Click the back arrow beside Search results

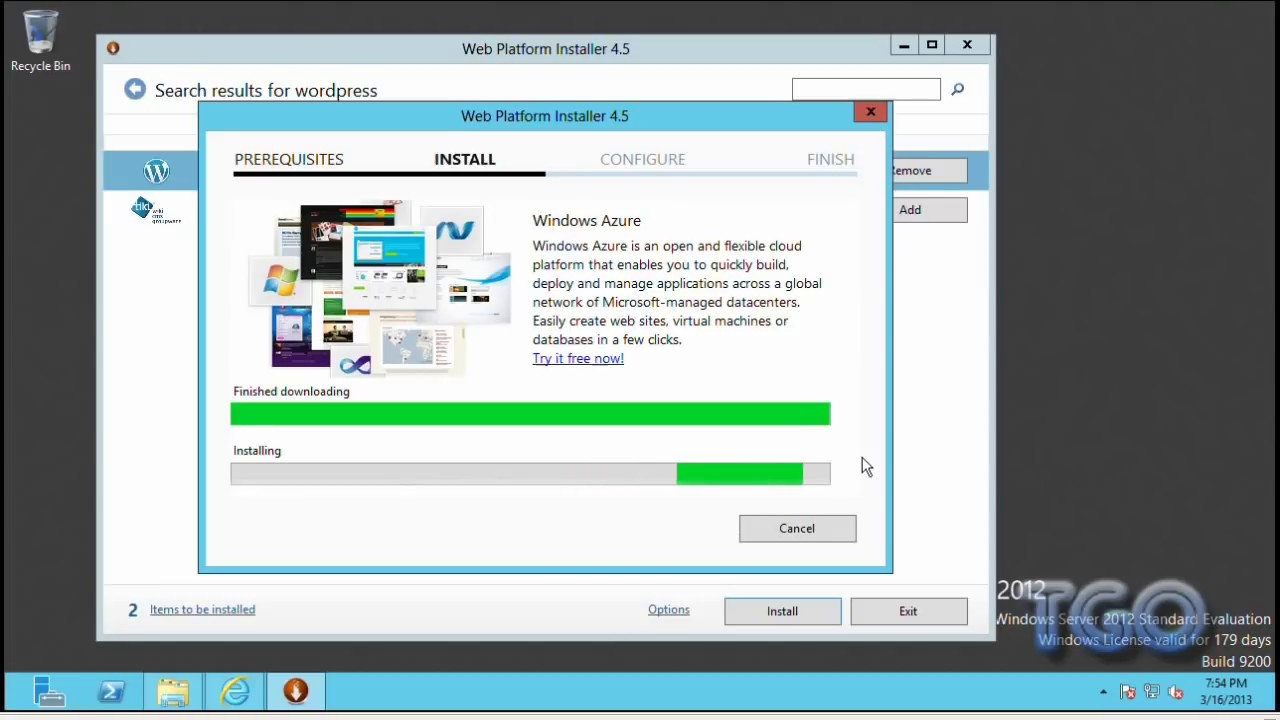[135, 90]
